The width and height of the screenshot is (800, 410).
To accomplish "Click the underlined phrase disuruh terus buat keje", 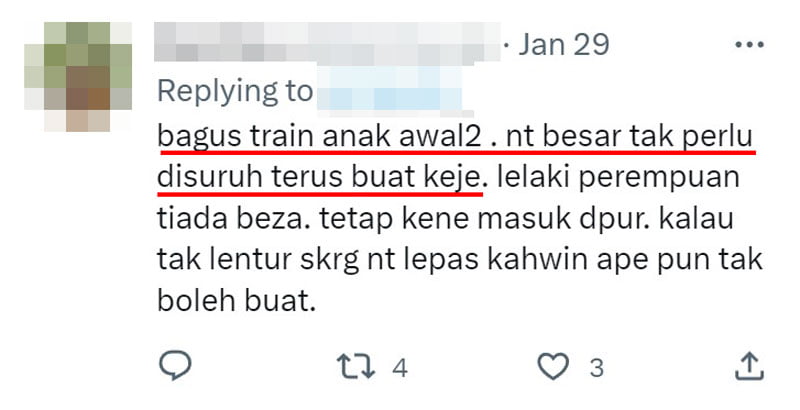I will [x=319, y=177].
